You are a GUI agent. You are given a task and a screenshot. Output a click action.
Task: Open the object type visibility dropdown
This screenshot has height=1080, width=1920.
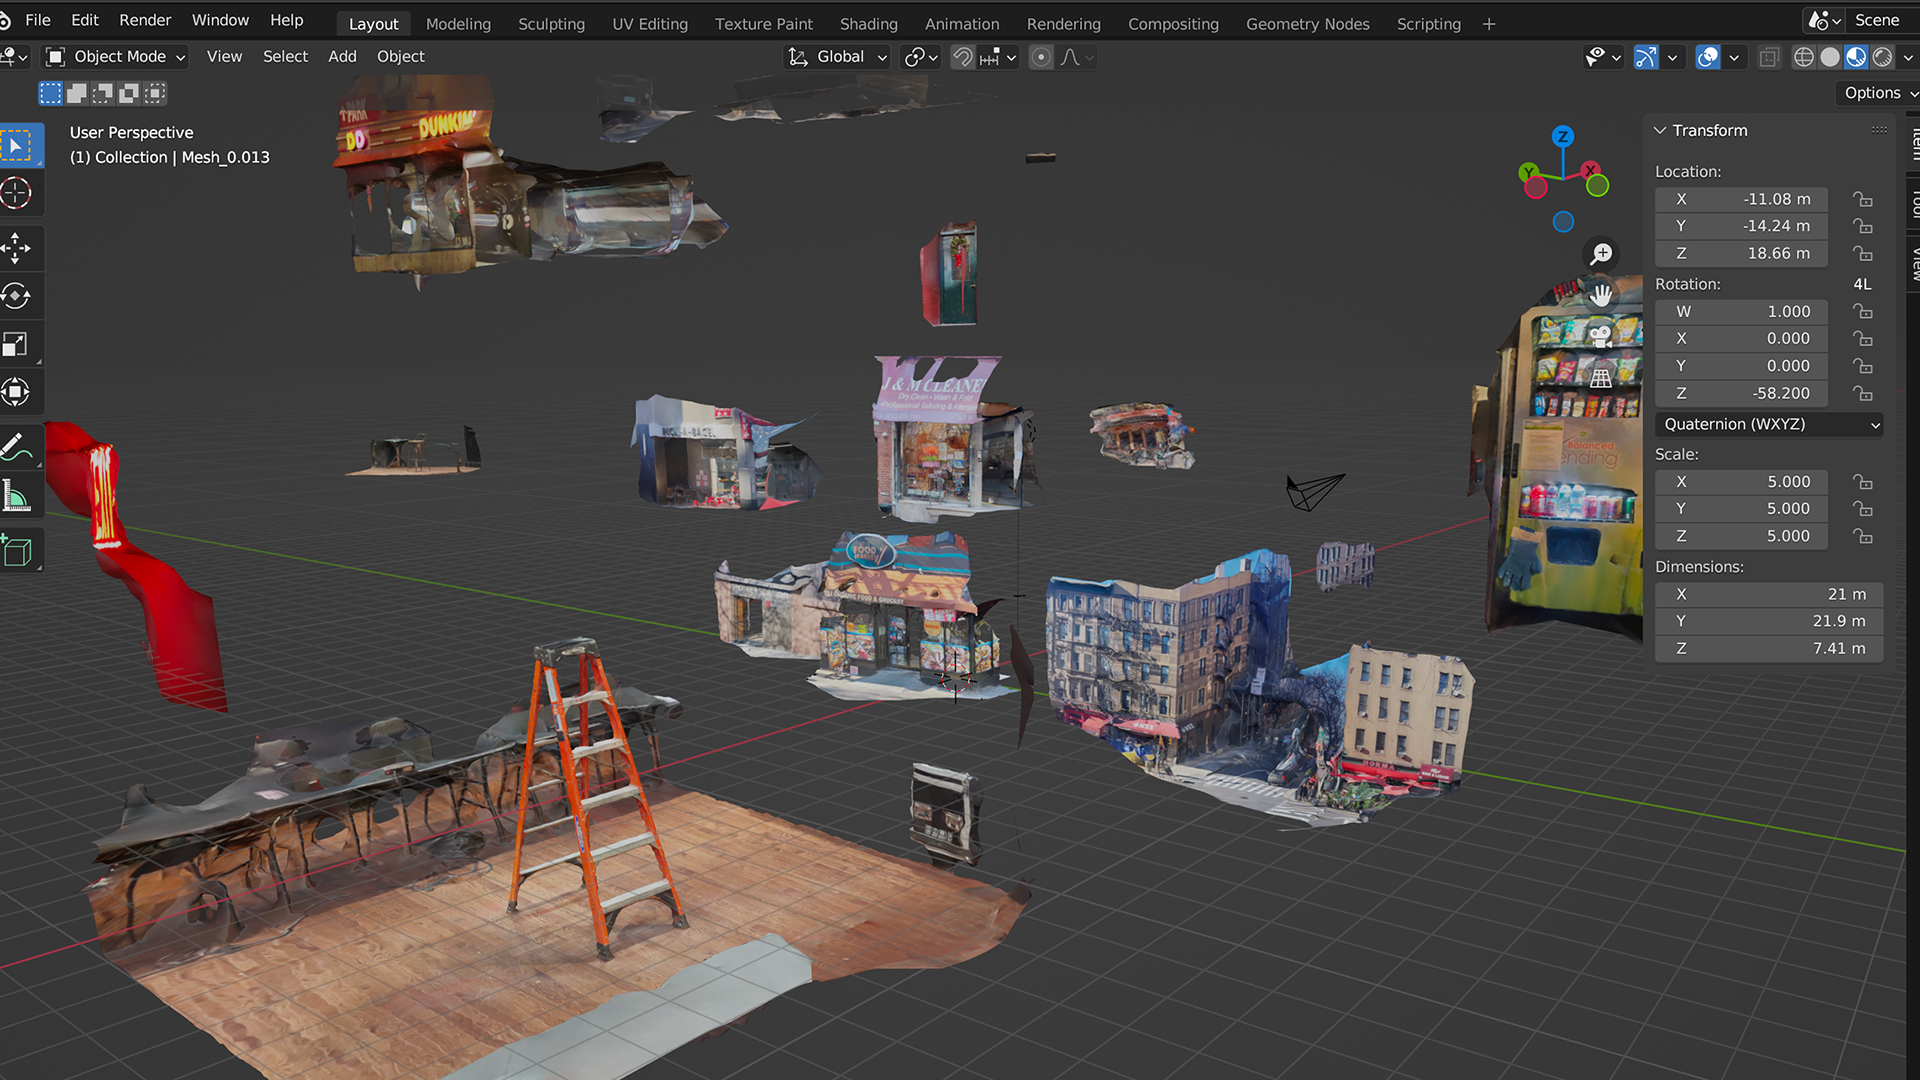point(1603,57)
